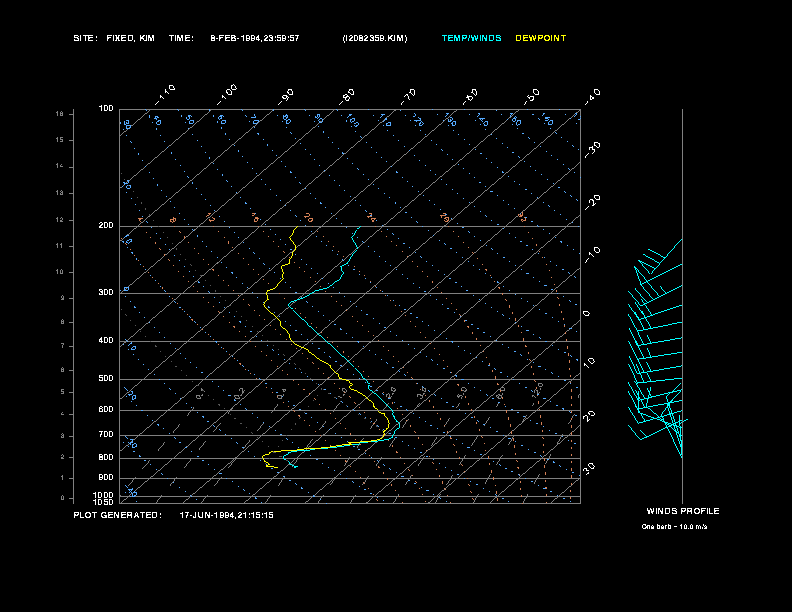Click the site name 'FIXED, KJM'
The height and width of the screenshot is (612, 792).
coord(130,38)
